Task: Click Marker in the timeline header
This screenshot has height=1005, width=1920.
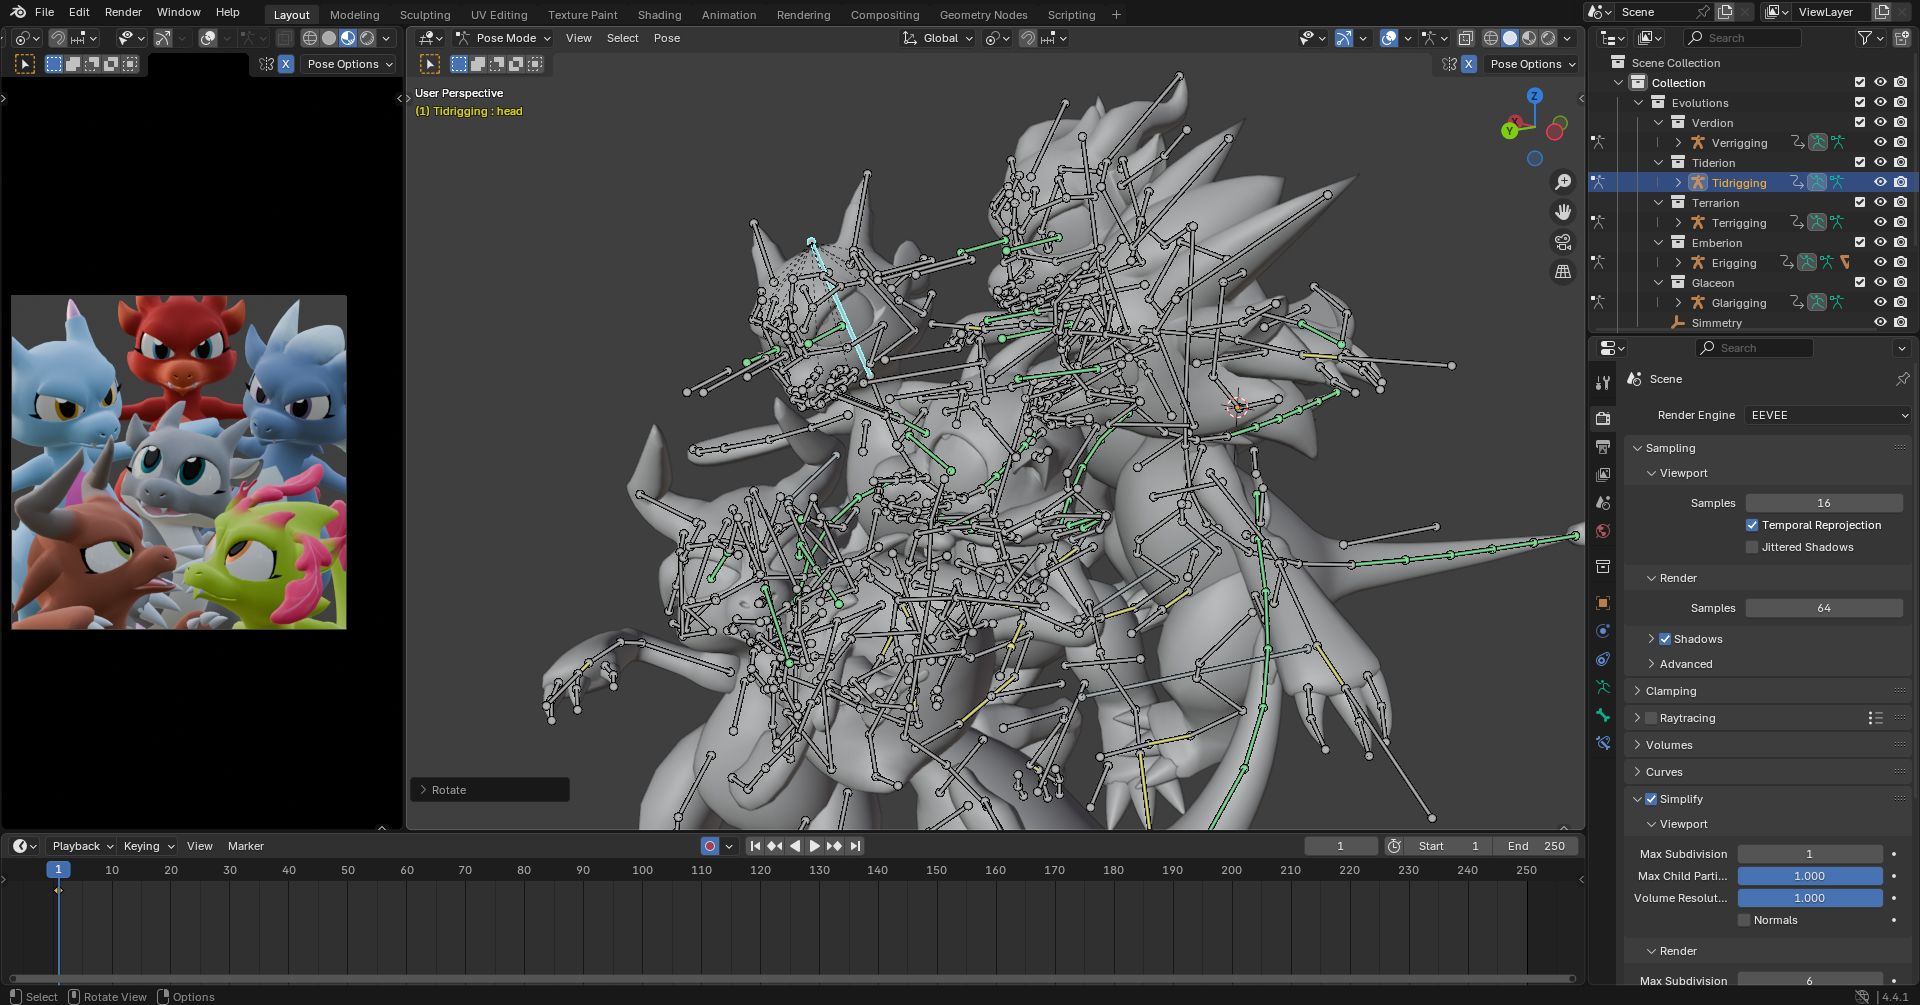Action: coord(246,846)
